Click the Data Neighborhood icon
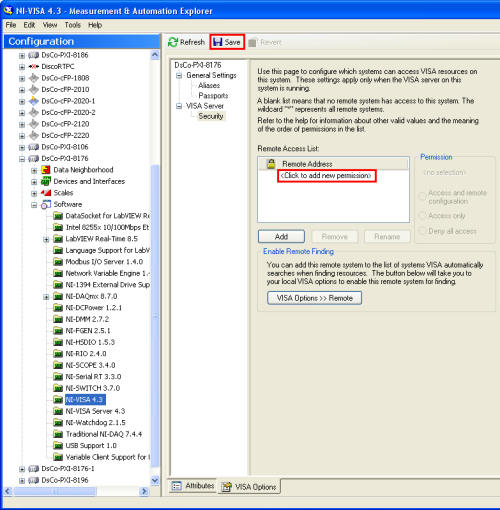 click(x=45, y=170)
